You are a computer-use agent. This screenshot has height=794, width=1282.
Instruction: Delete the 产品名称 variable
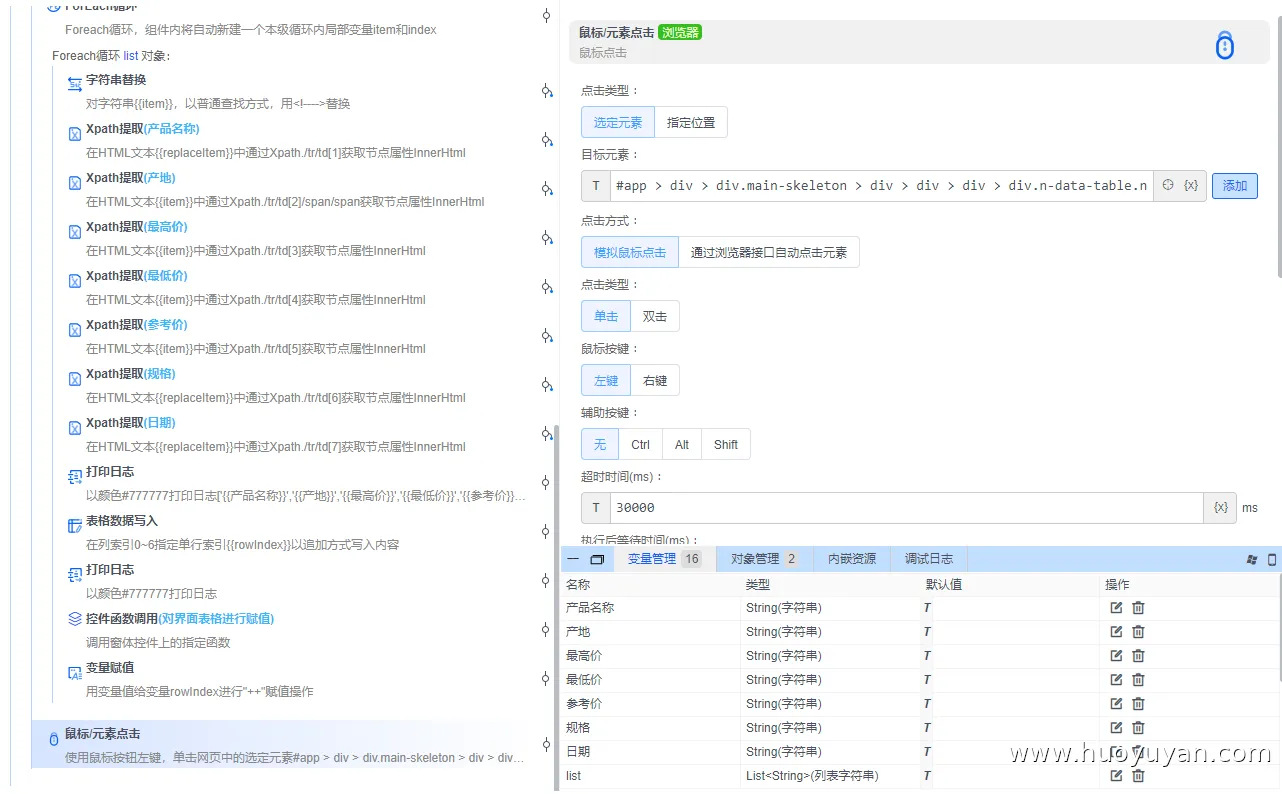(1138, 608)
